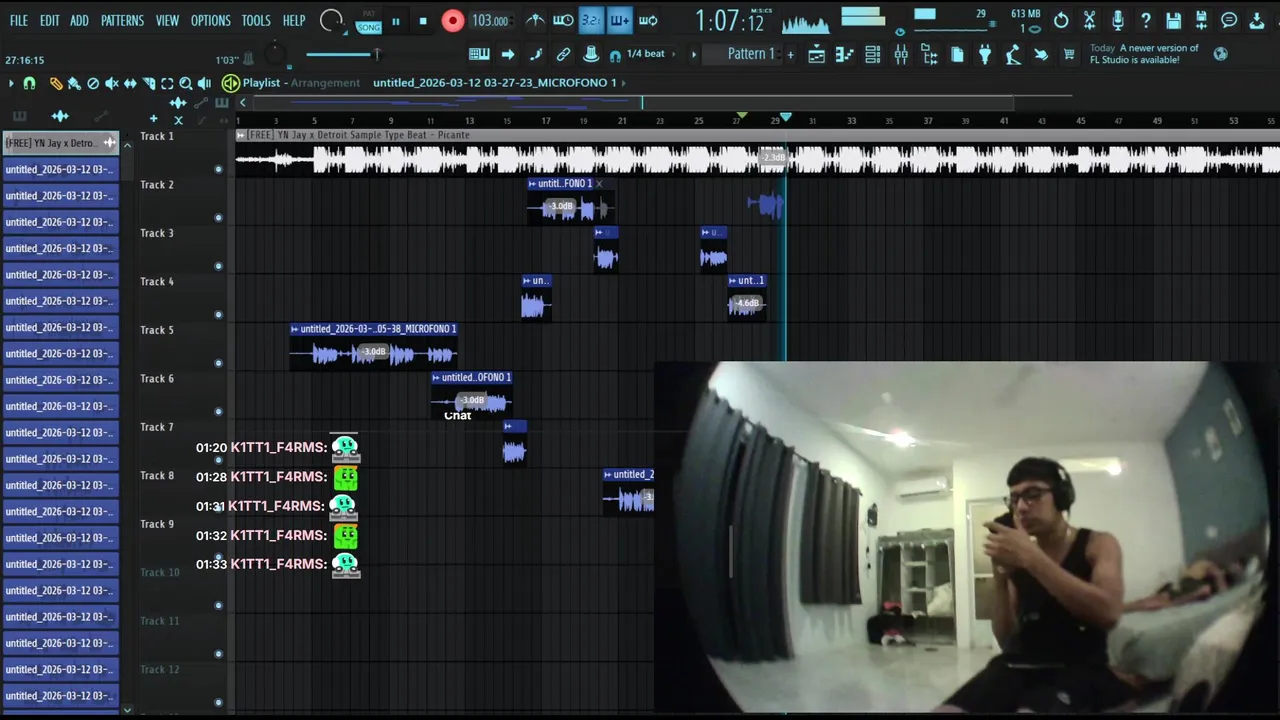Click the microphone one-click recording icon

1117,20
